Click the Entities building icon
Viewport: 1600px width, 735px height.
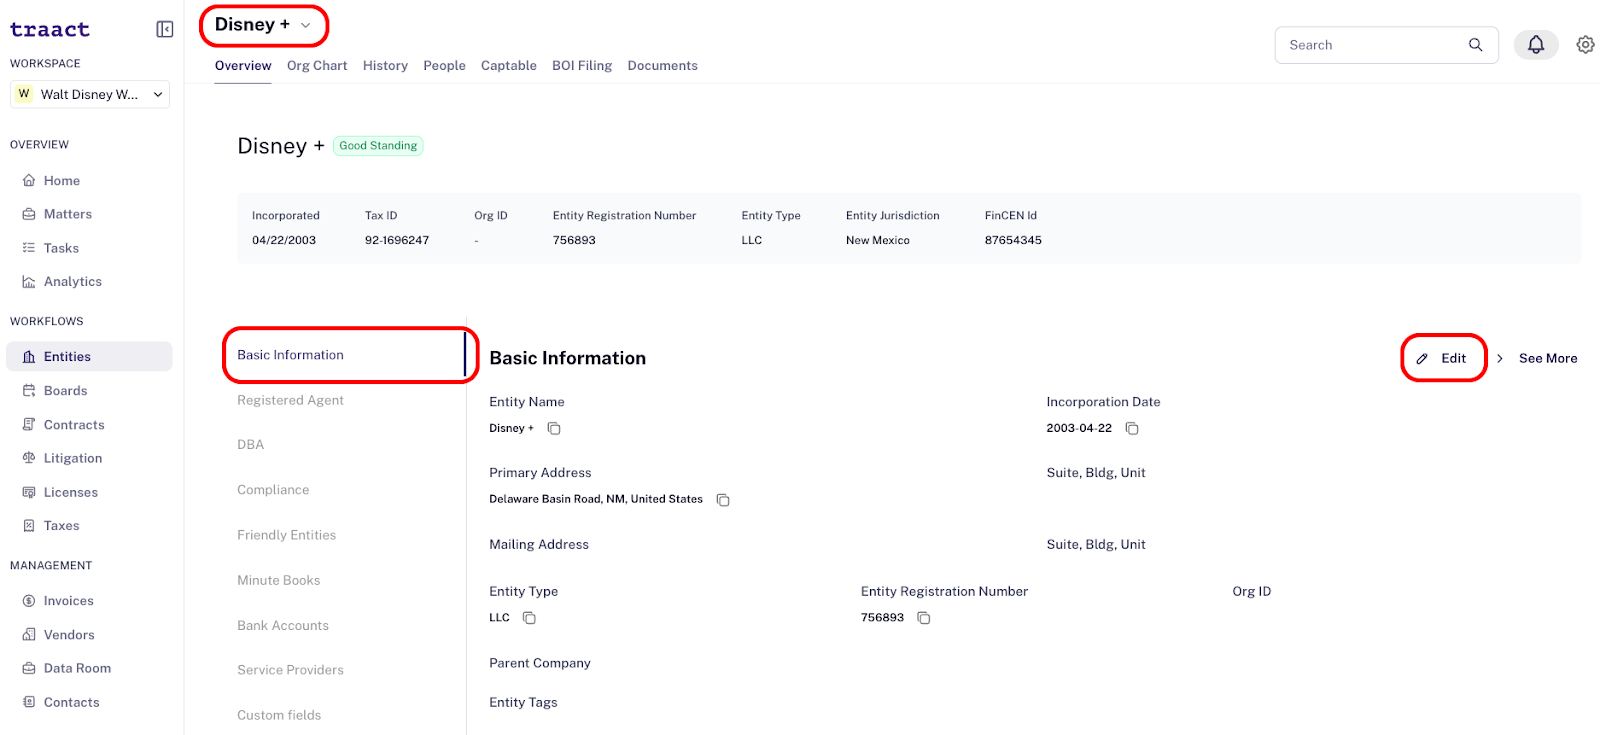pos(29,357)
